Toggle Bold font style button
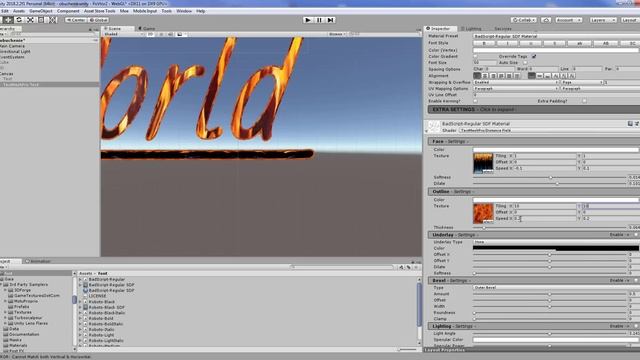 [484, 43]
